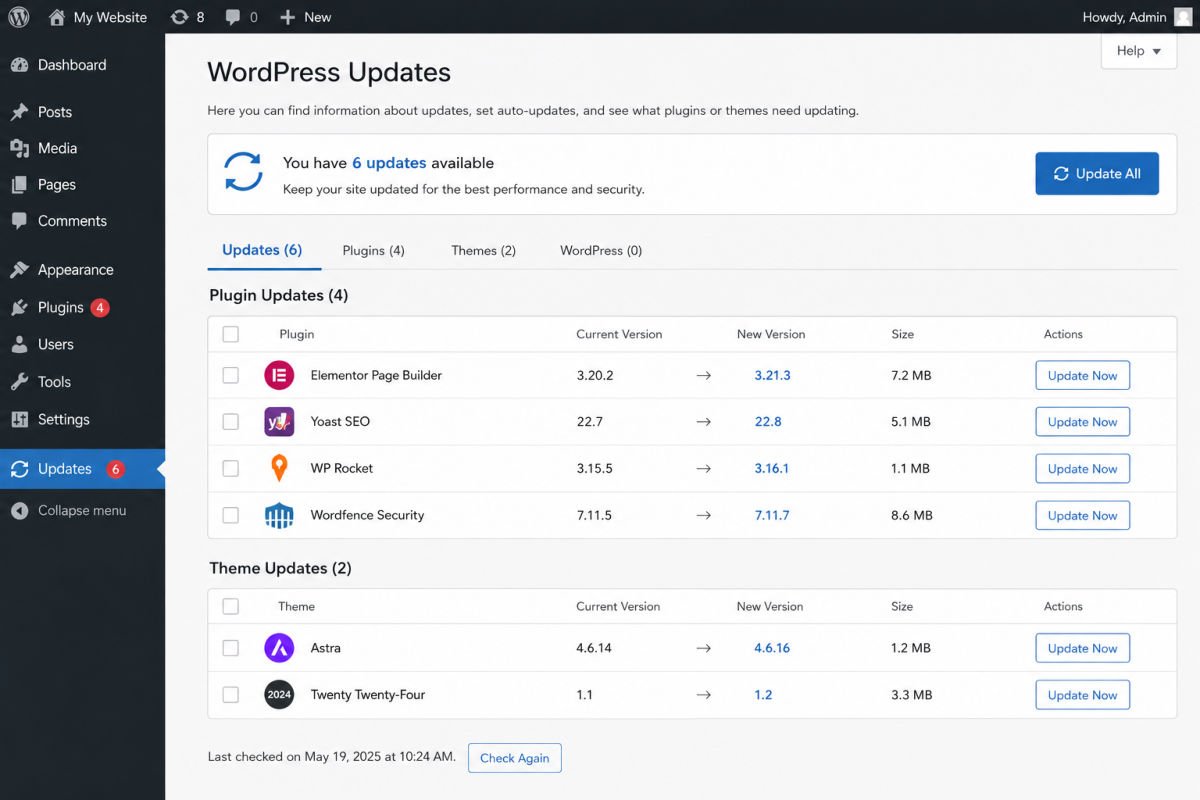Click the WordPress logo in admin bar

coord(19,17)
